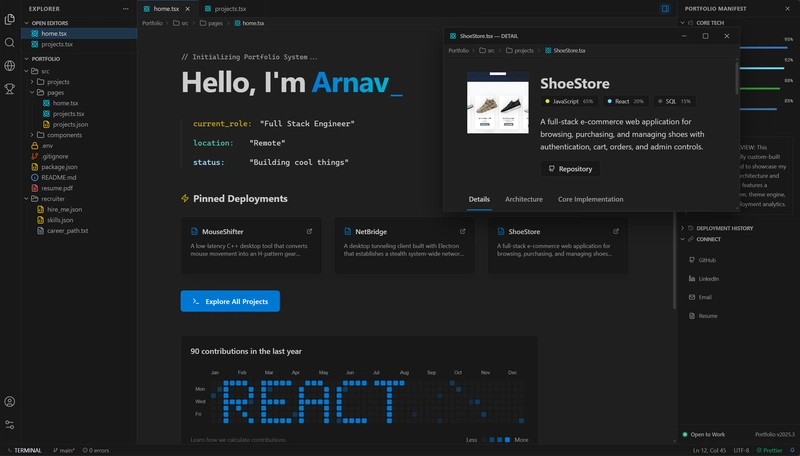Image resolution: width=800 pixels, height=456 pixels.
Task: Select the Architecture tab in ShoeStore detail
Action: pos(524,199)
